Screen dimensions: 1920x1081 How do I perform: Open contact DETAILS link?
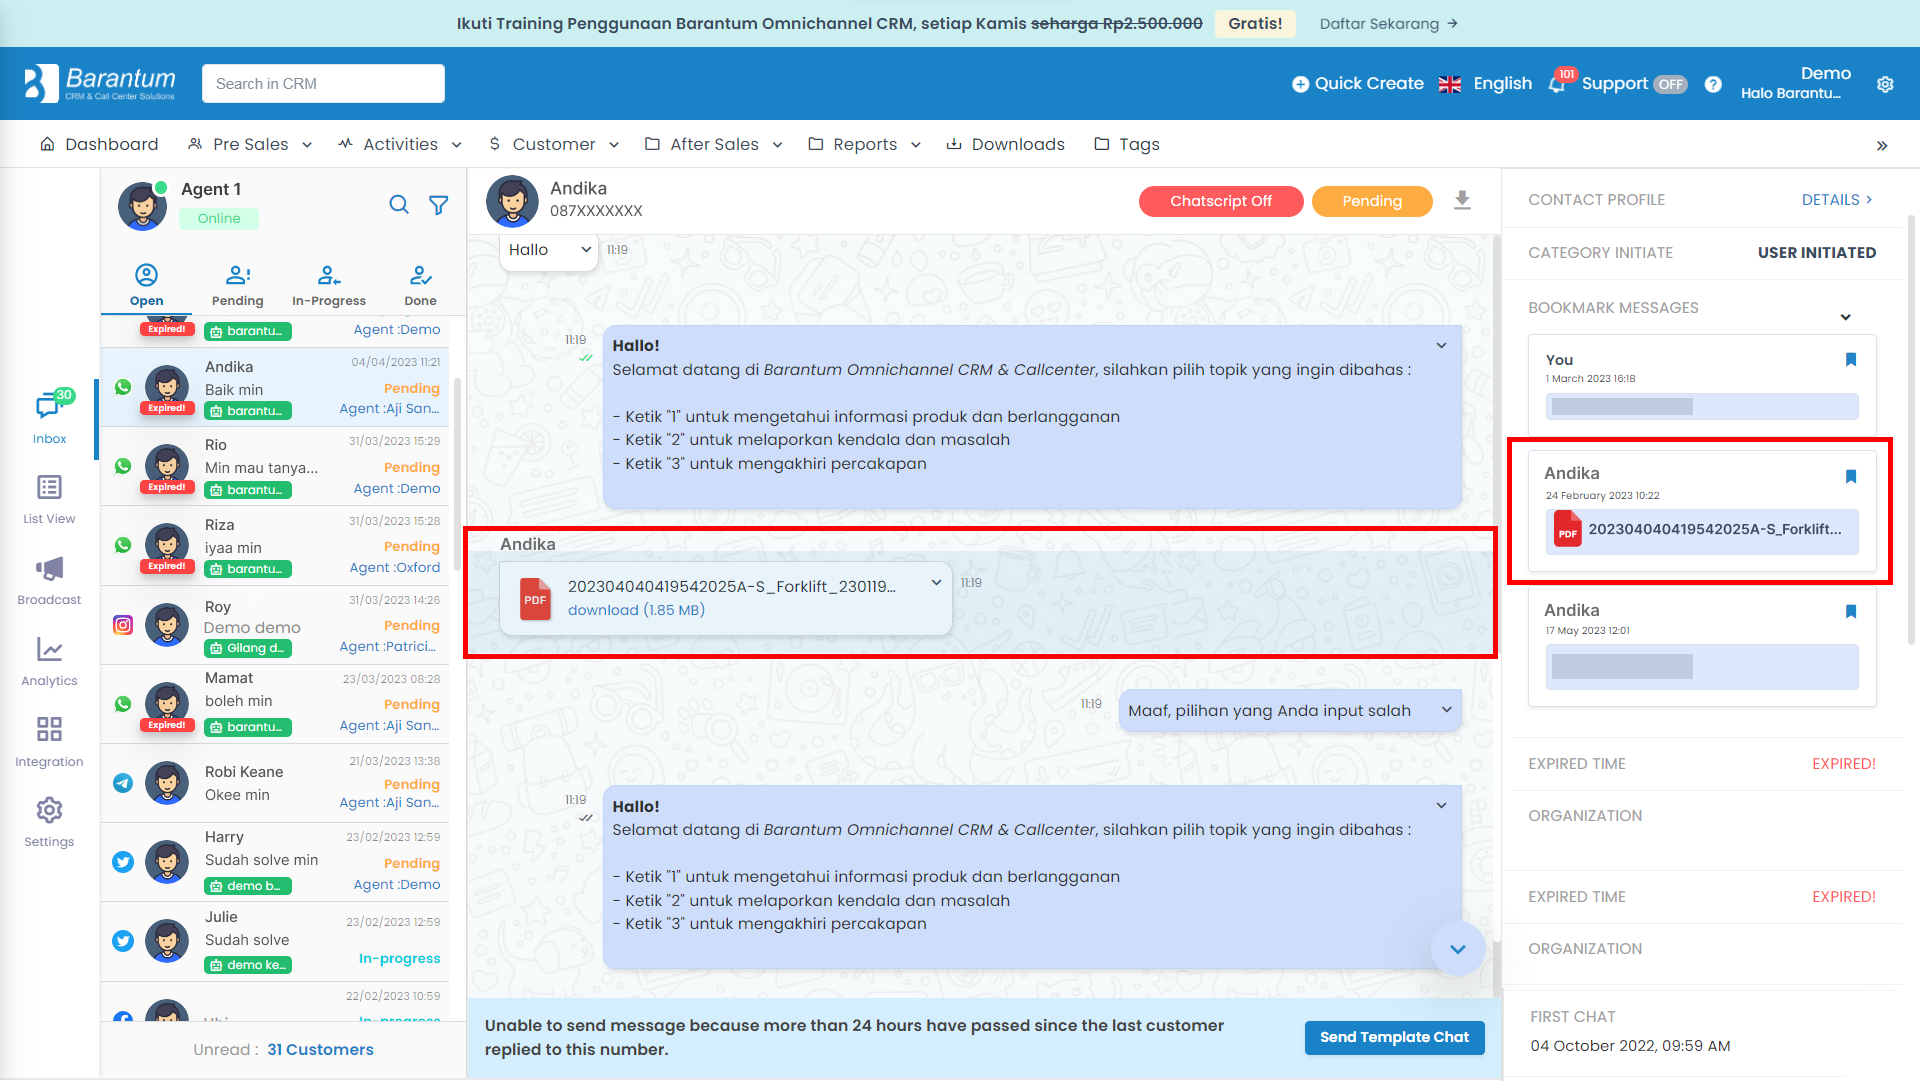point(1837,200)
